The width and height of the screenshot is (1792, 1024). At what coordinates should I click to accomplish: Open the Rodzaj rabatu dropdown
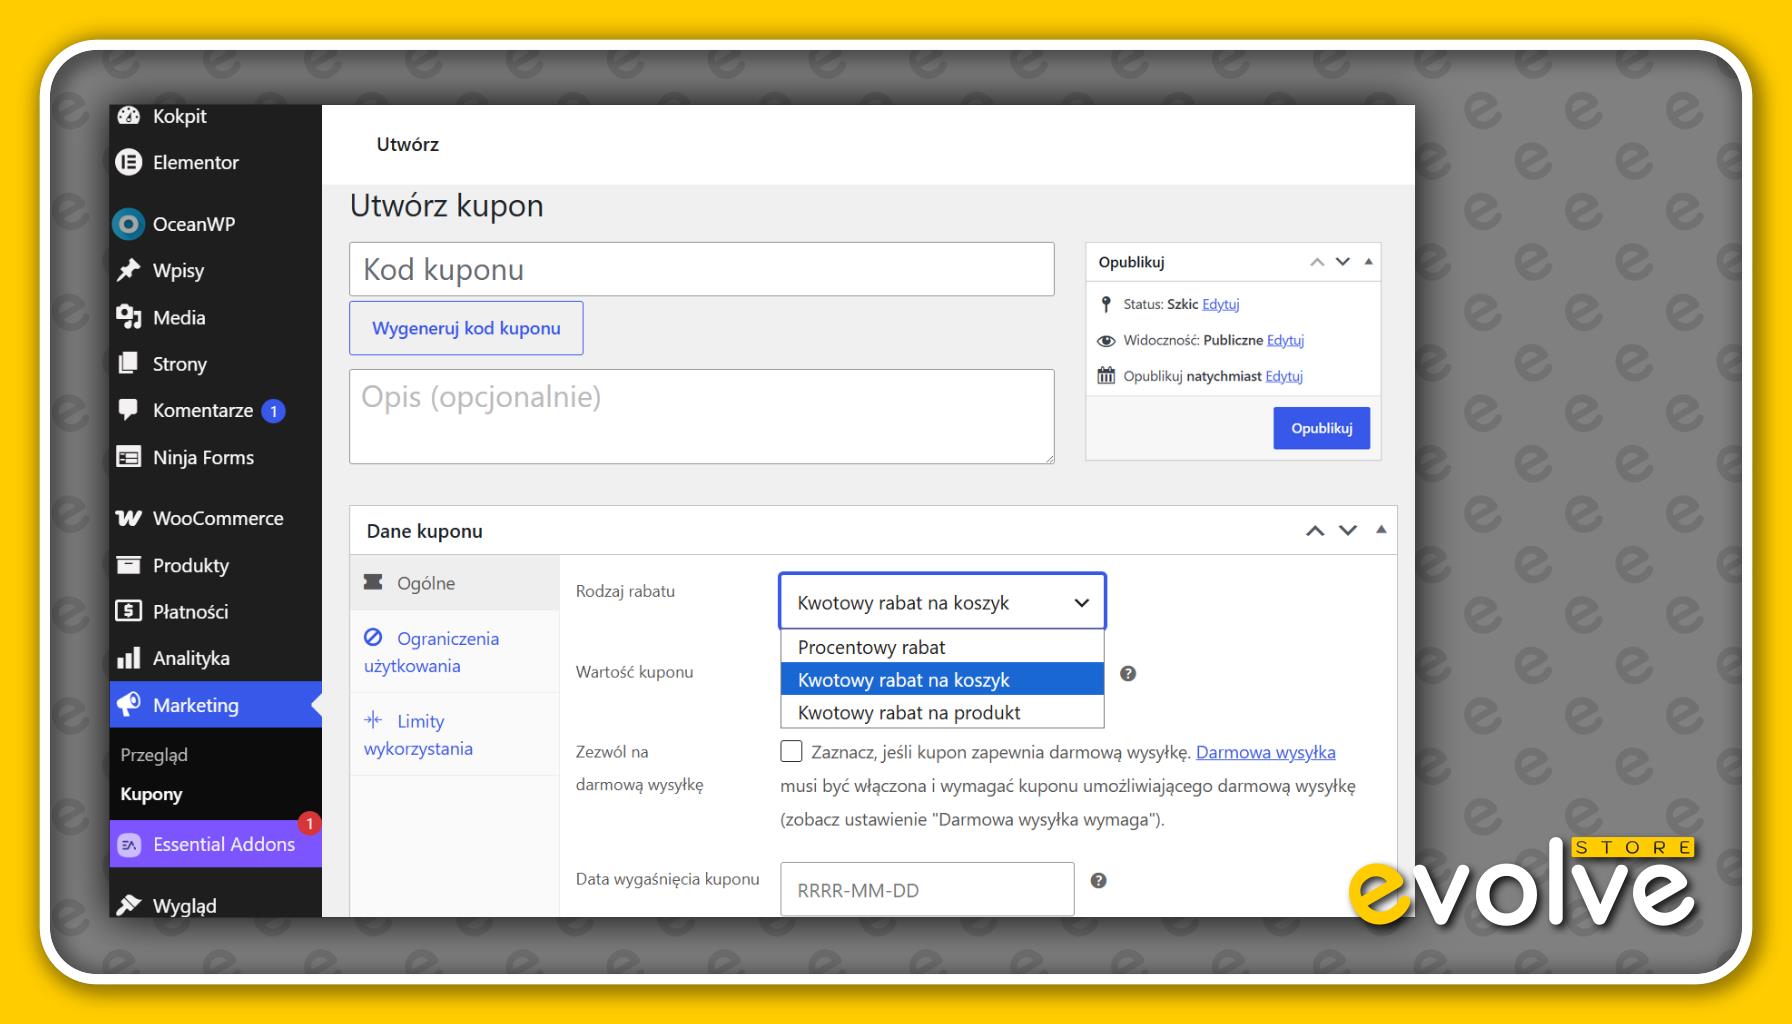[x=942, y=602]
